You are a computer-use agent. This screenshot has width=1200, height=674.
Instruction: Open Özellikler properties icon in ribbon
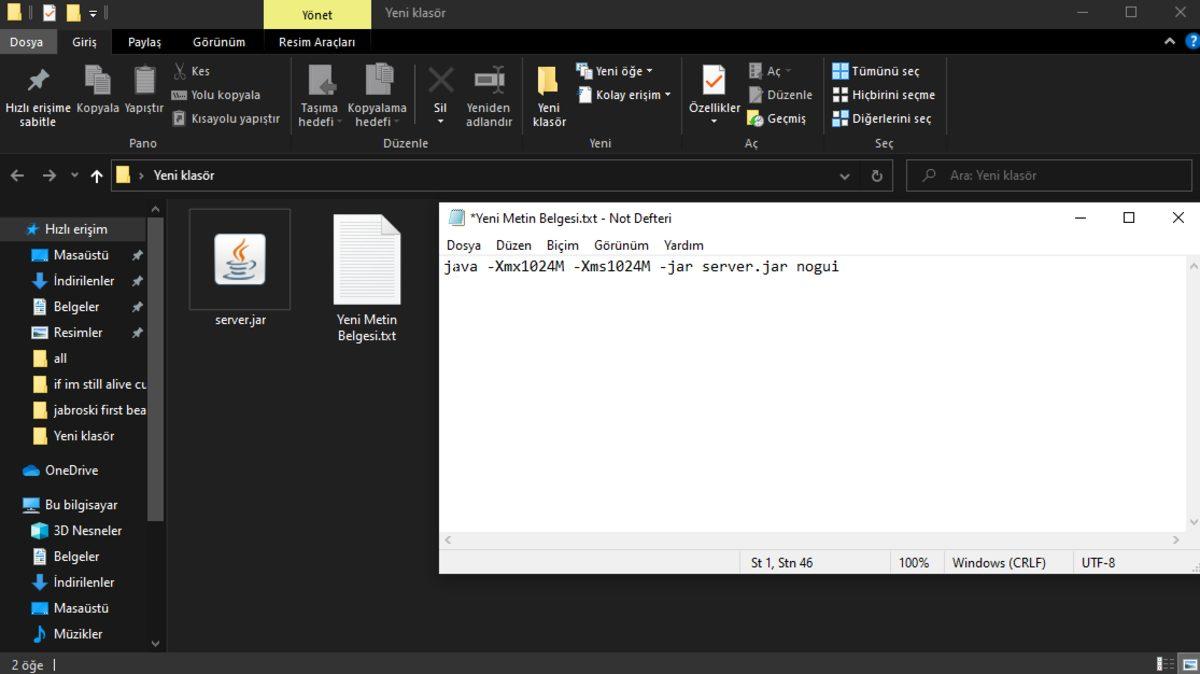coord(714,81)
